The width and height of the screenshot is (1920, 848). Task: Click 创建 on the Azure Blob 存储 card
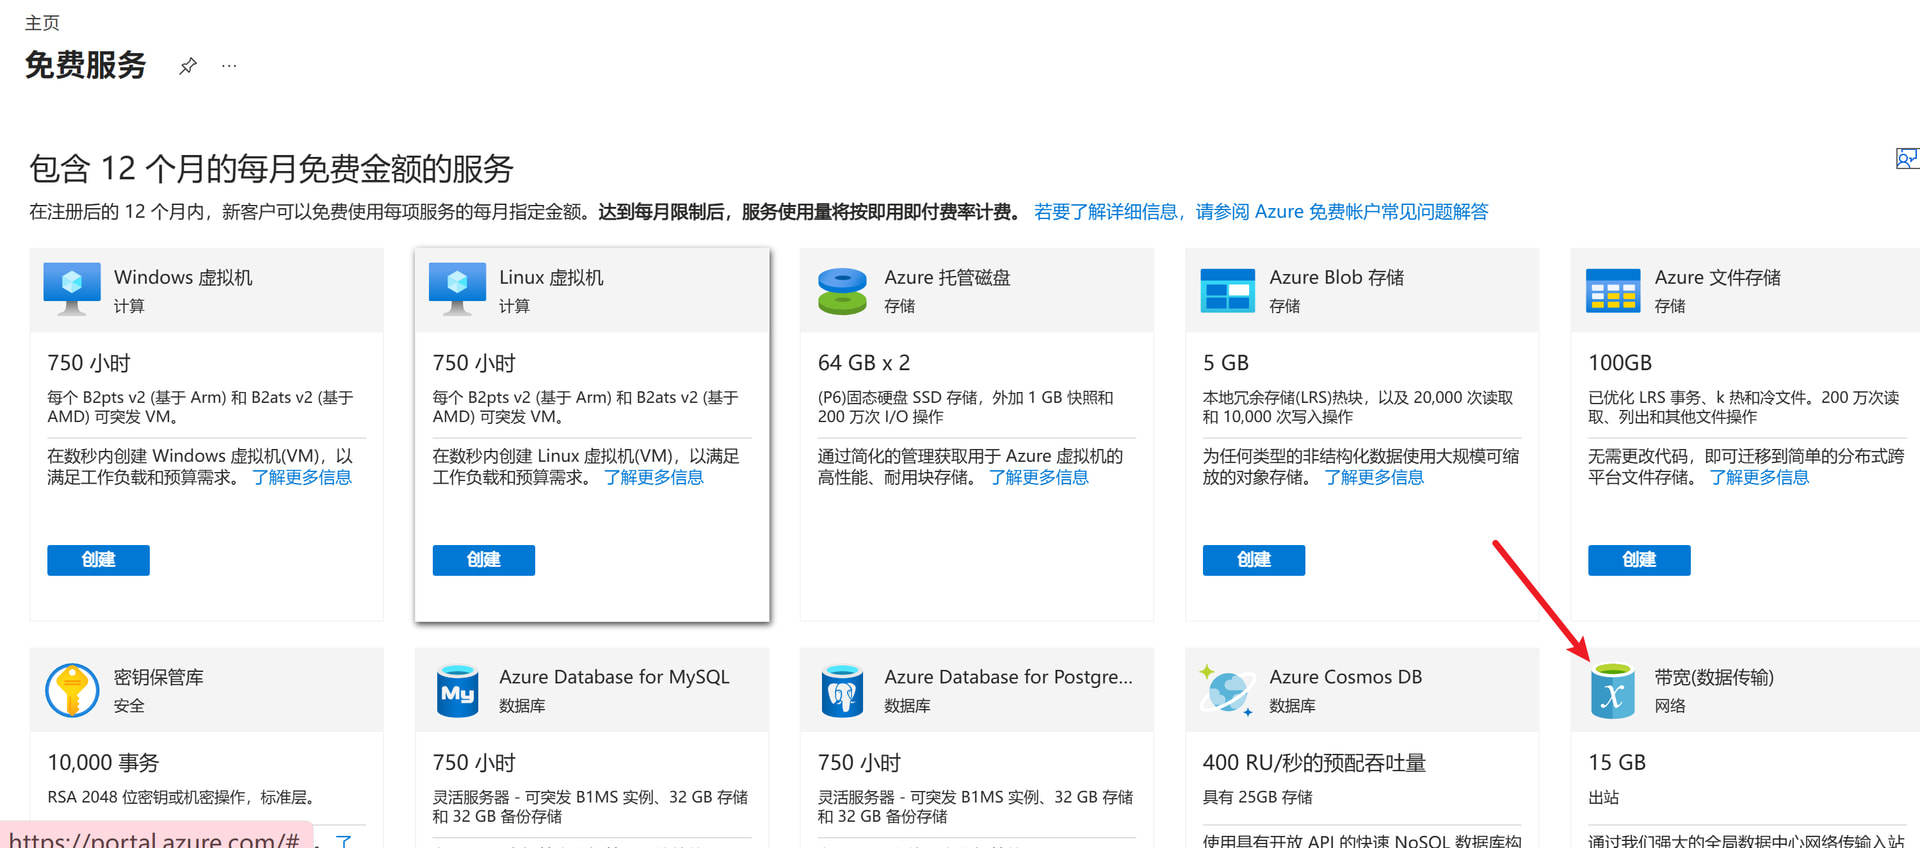[x=1254, y=560]
